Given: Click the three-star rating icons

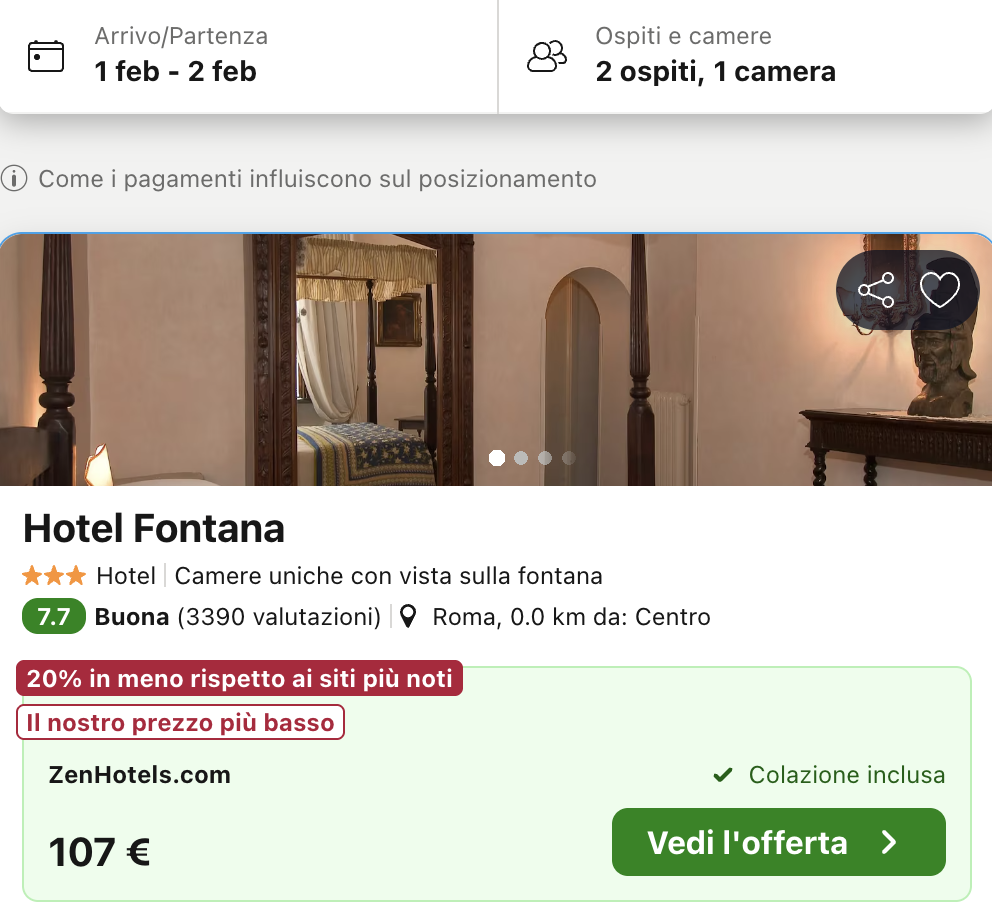Looking at the screenshot, I should 54,576.
